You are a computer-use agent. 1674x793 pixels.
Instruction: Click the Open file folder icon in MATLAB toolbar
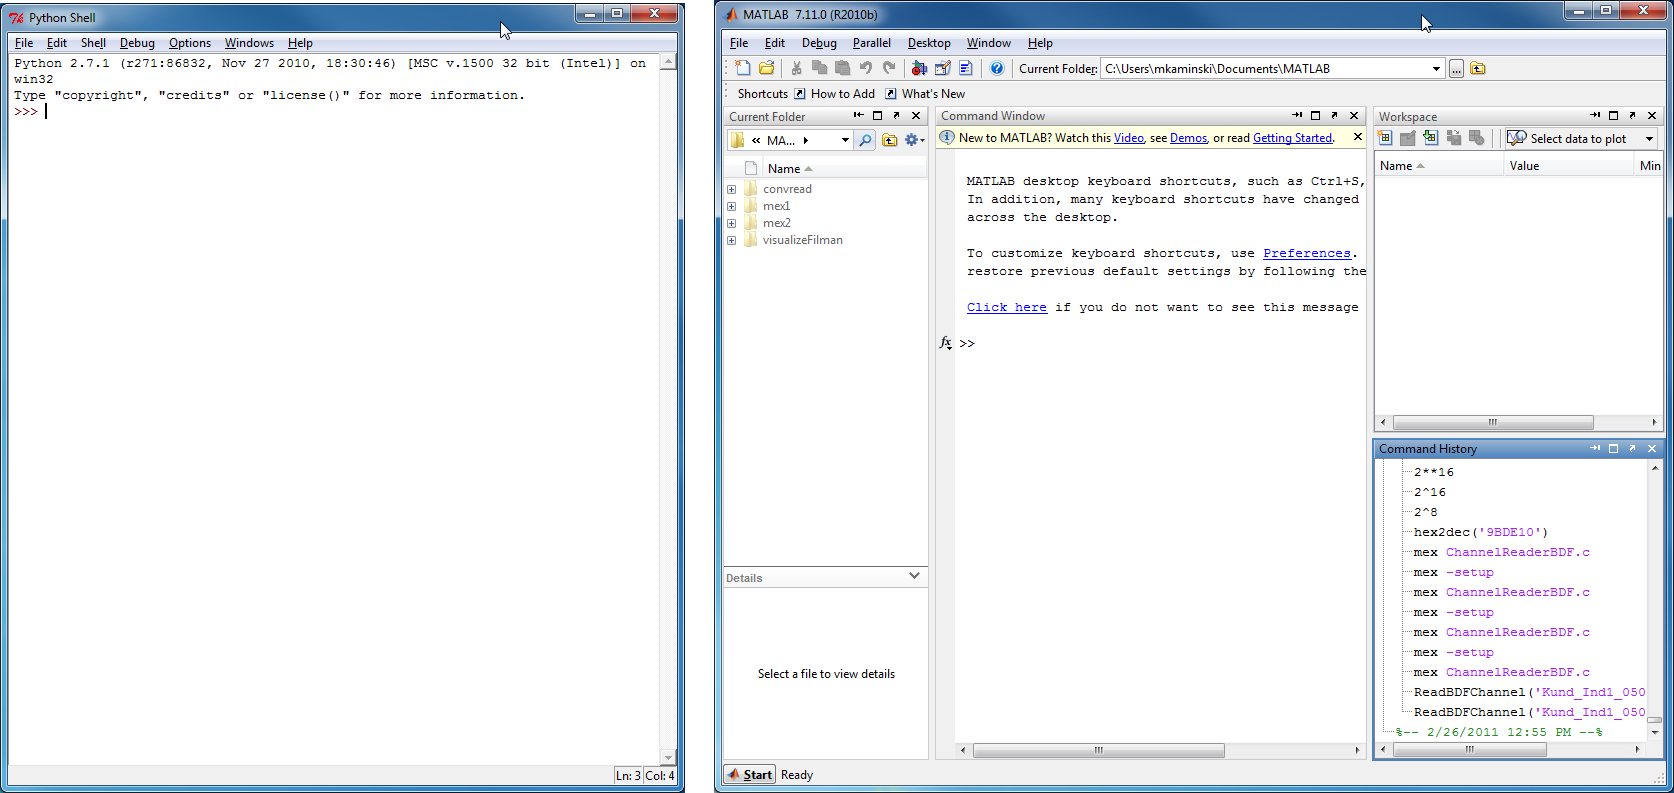766,68
